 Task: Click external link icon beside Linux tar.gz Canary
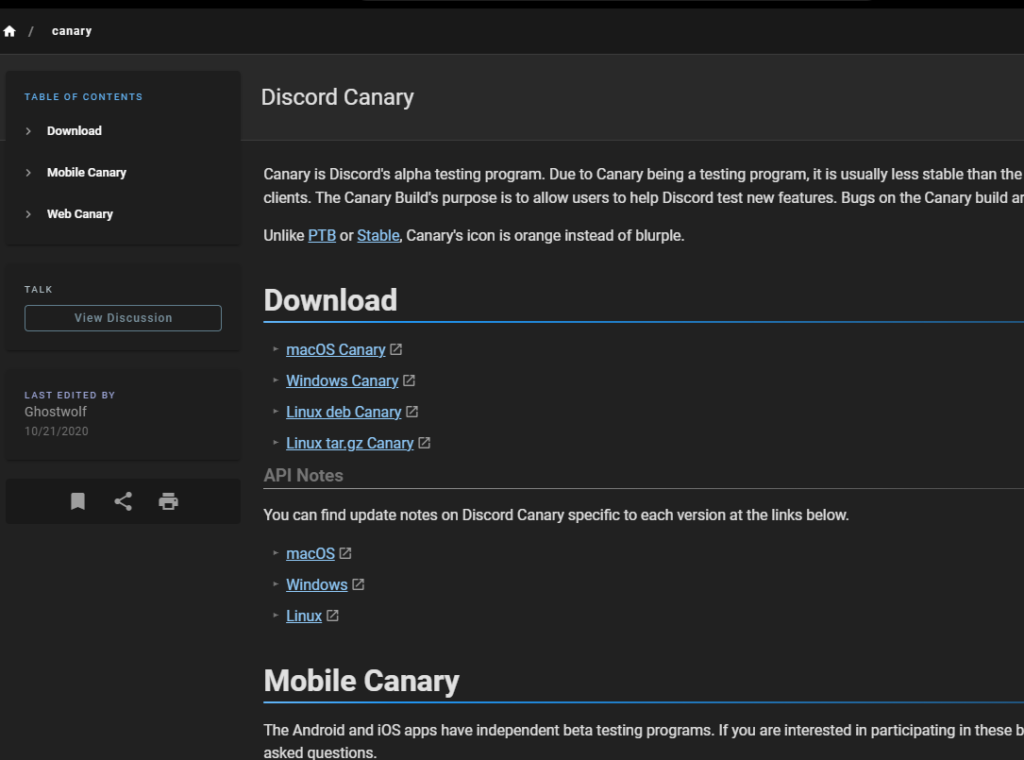424,443
